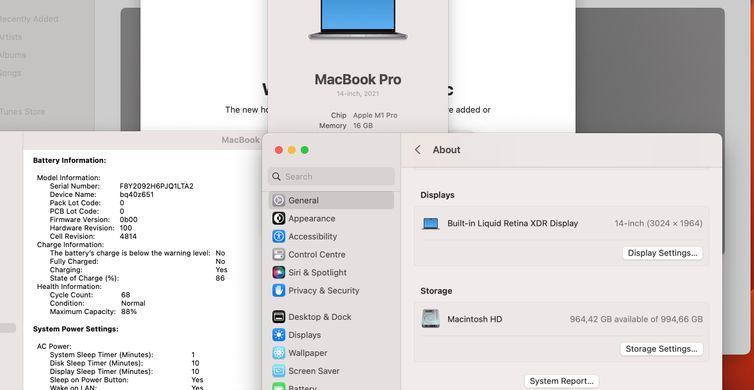The image size is (754, 390).
Task: Click Display Sleep Timer (Minutes) row
Action: click(x=125, y=372)
